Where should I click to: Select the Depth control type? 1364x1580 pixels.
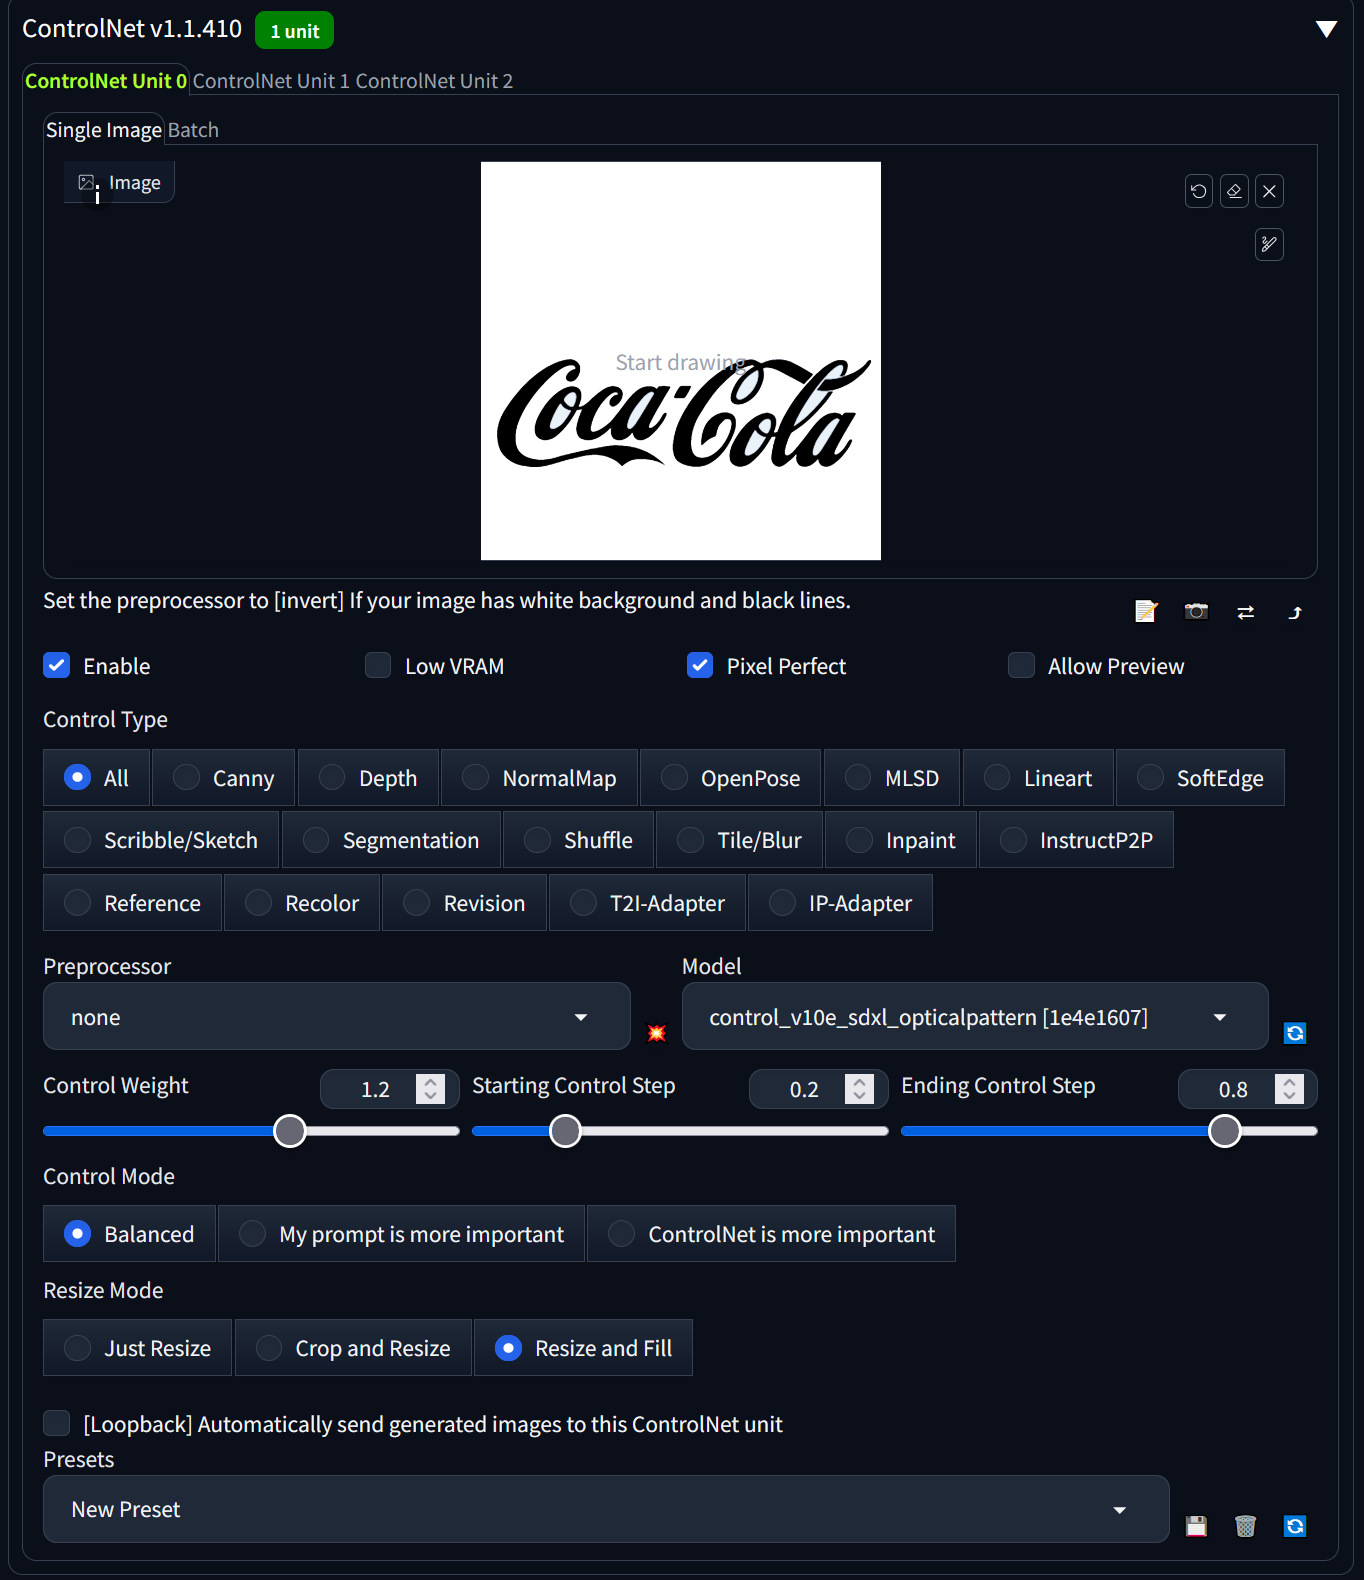tap(368, 777)
